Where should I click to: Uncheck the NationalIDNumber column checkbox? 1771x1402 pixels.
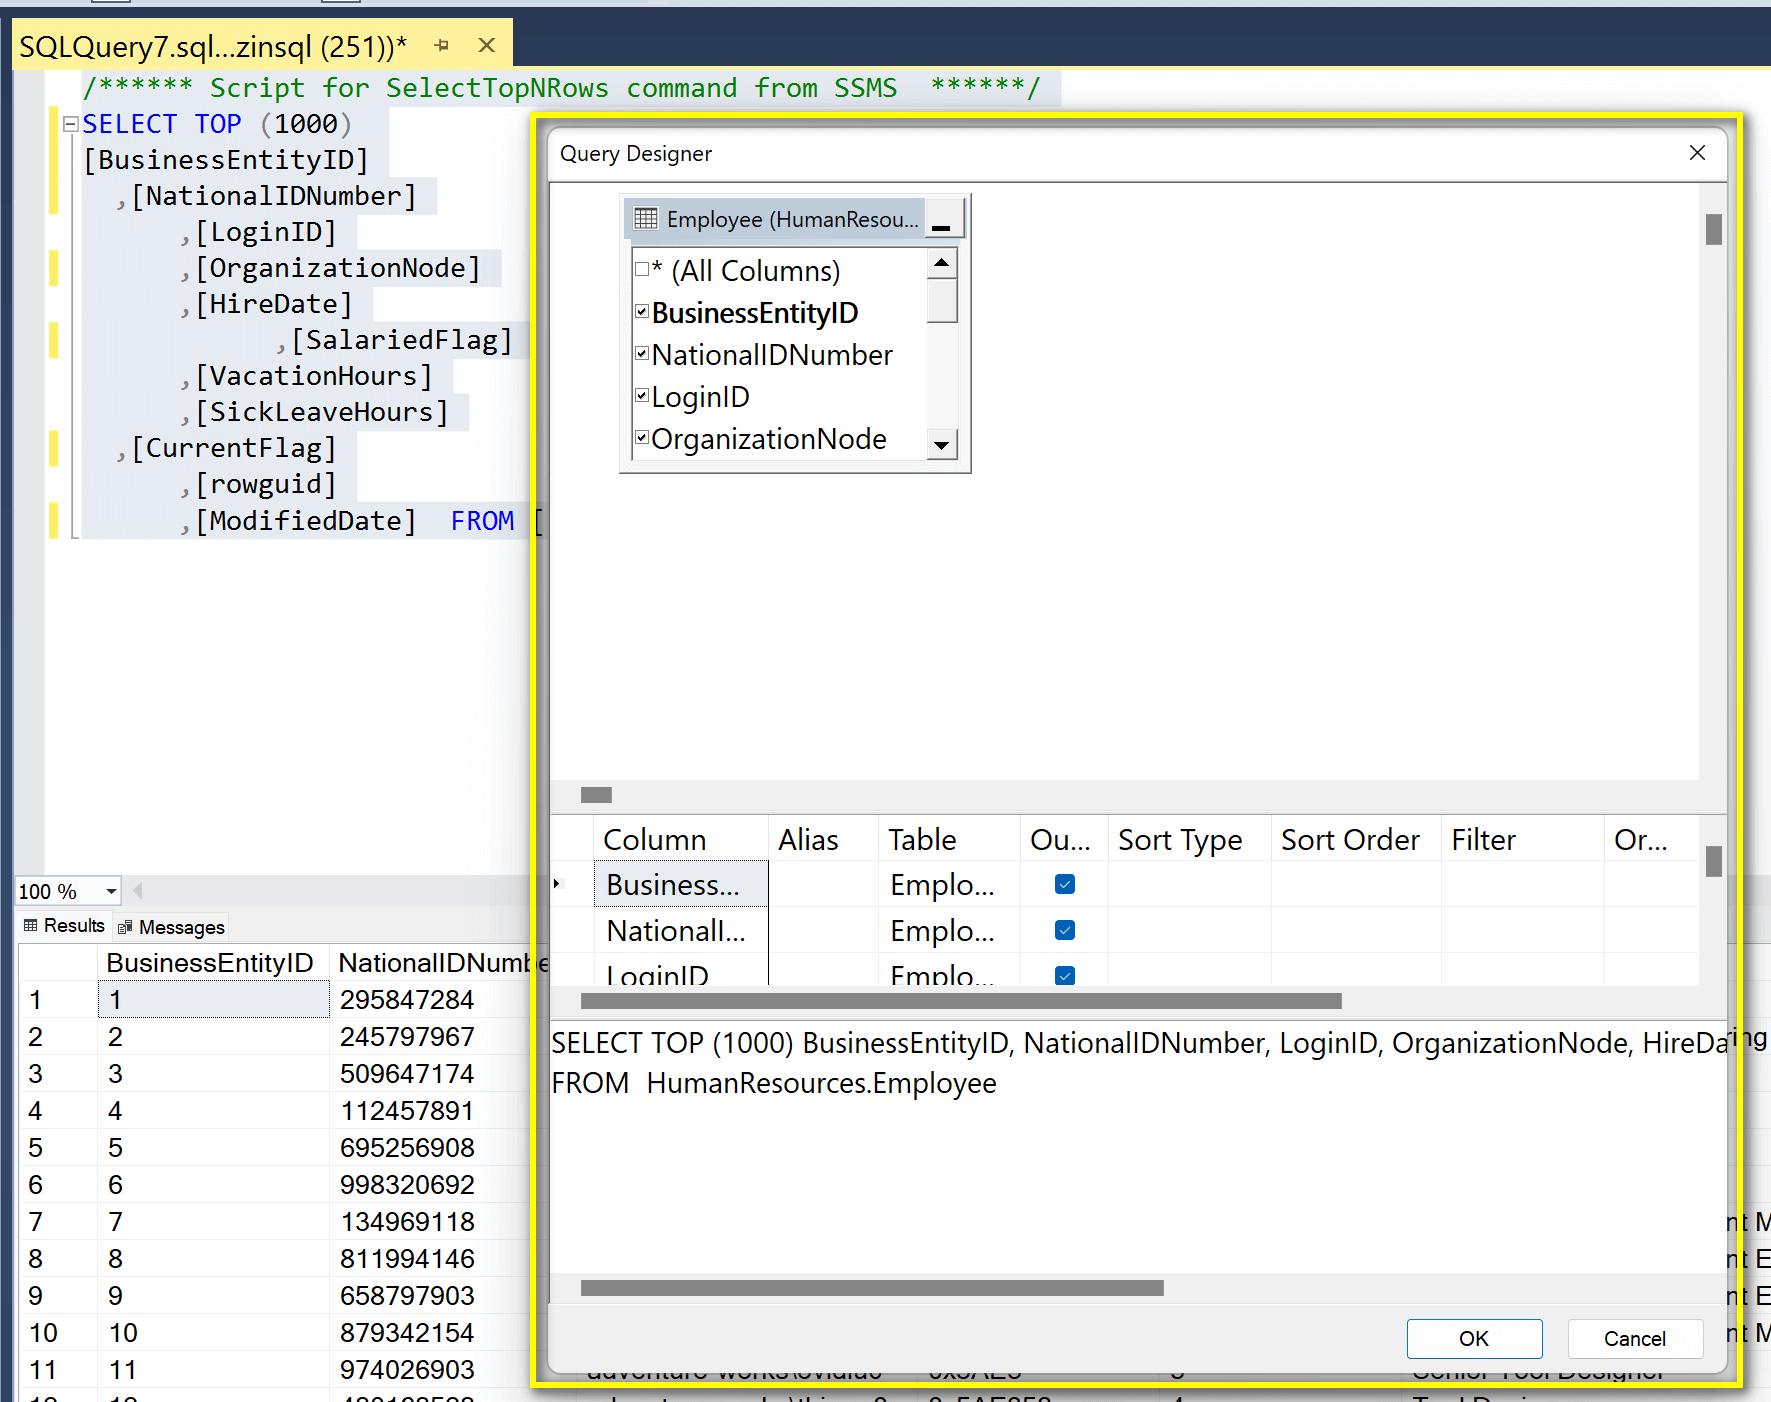642,353
